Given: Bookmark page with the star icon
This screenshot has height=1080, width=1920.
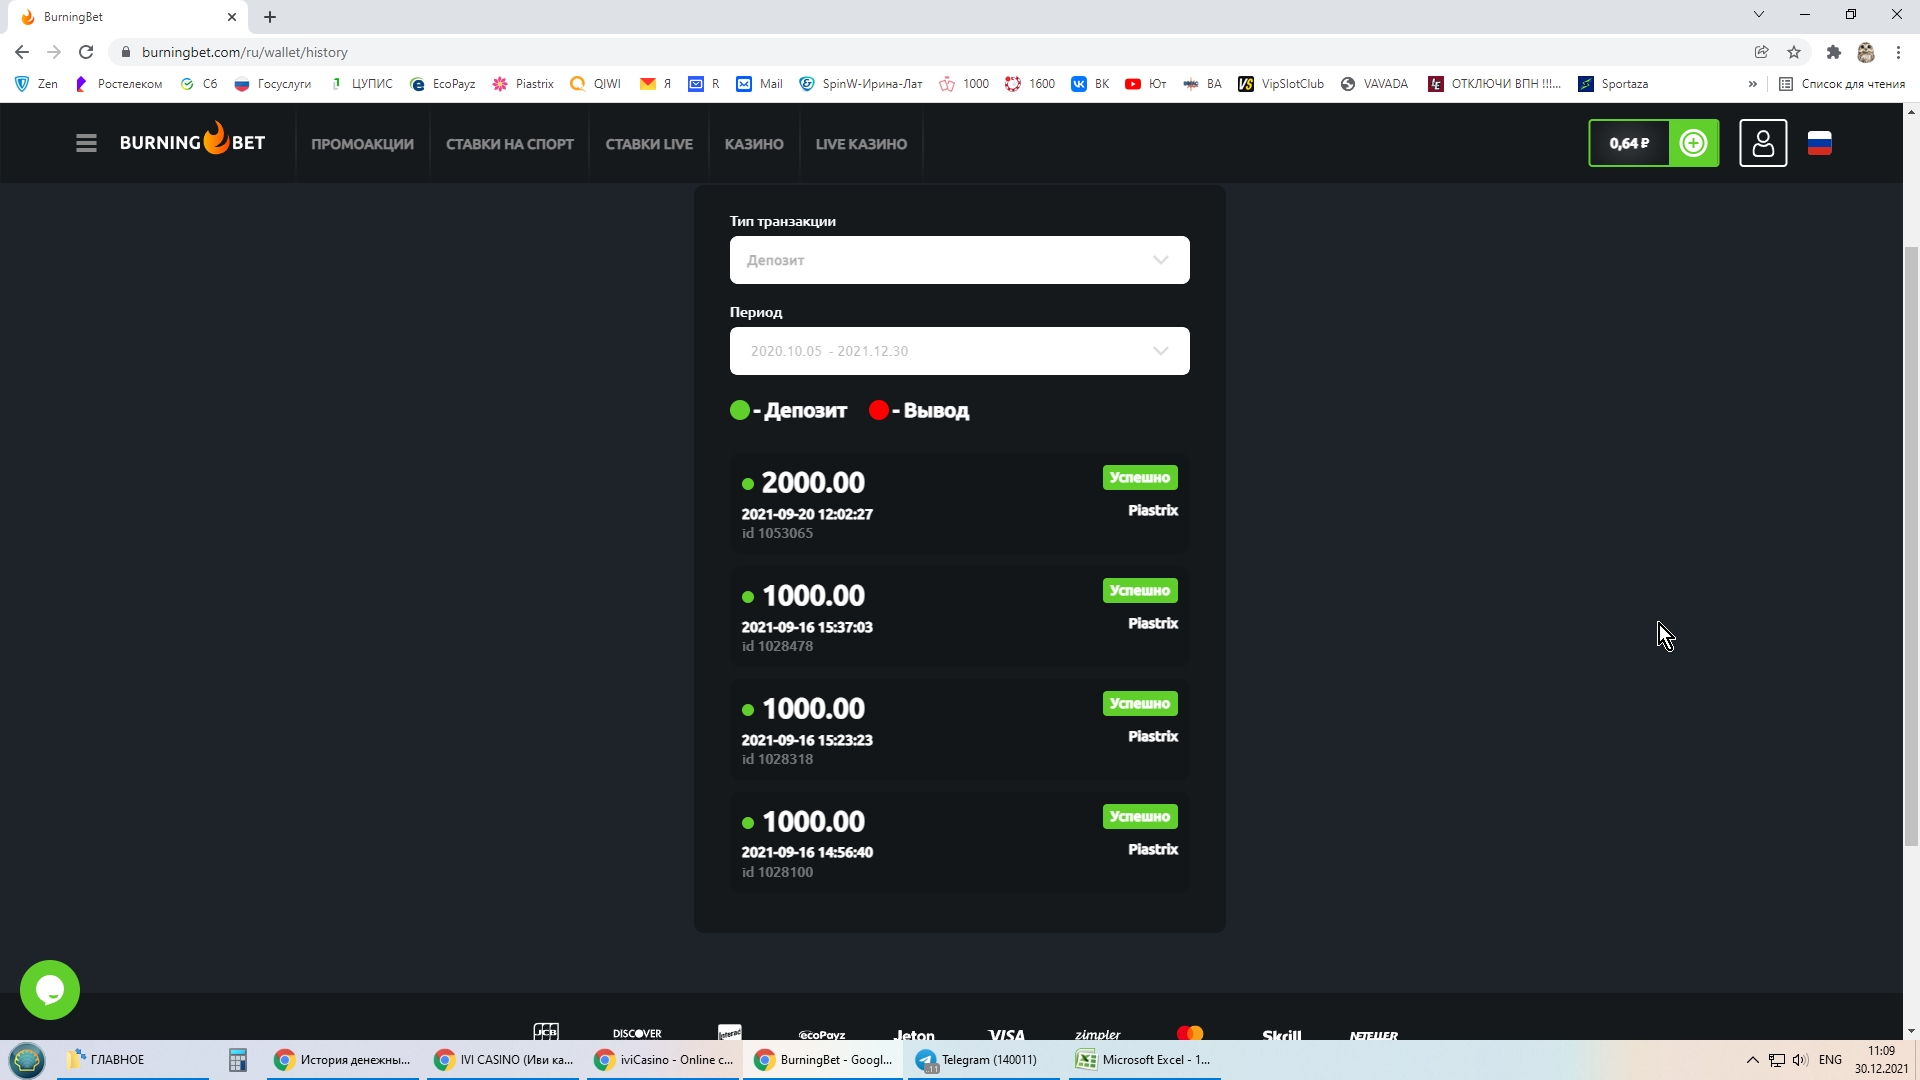Looking at the screenshot, I should point(1794,52).
